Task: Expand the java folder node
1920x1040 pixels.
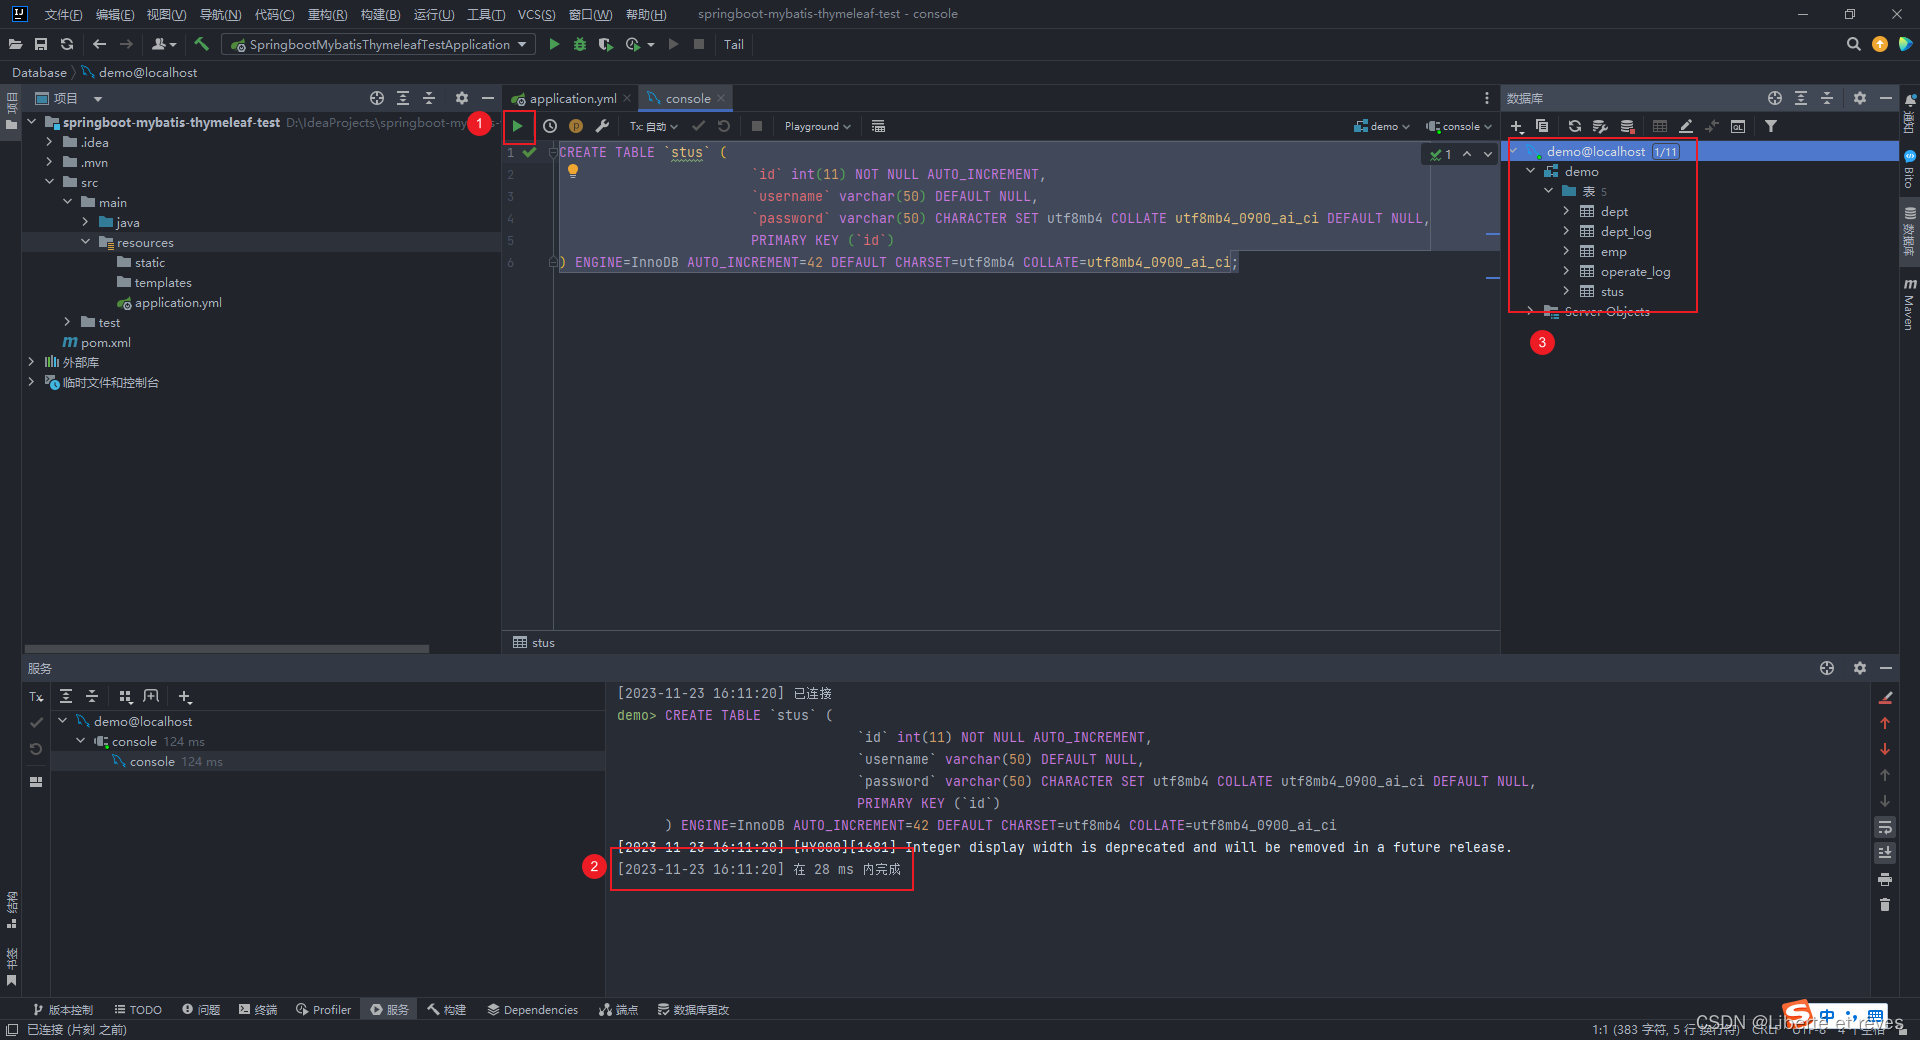Action: (x=85, y=222)
